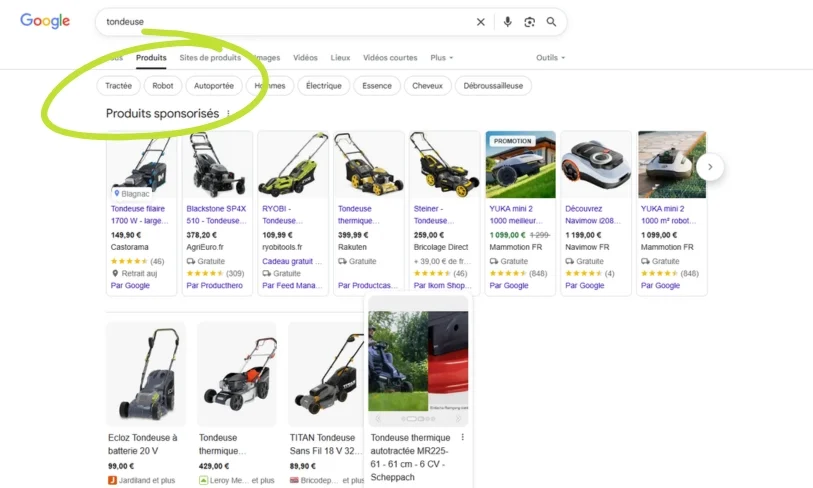
Task: Click the TITAN Tondeuse Sans Fil image
Action: point(327,374)
